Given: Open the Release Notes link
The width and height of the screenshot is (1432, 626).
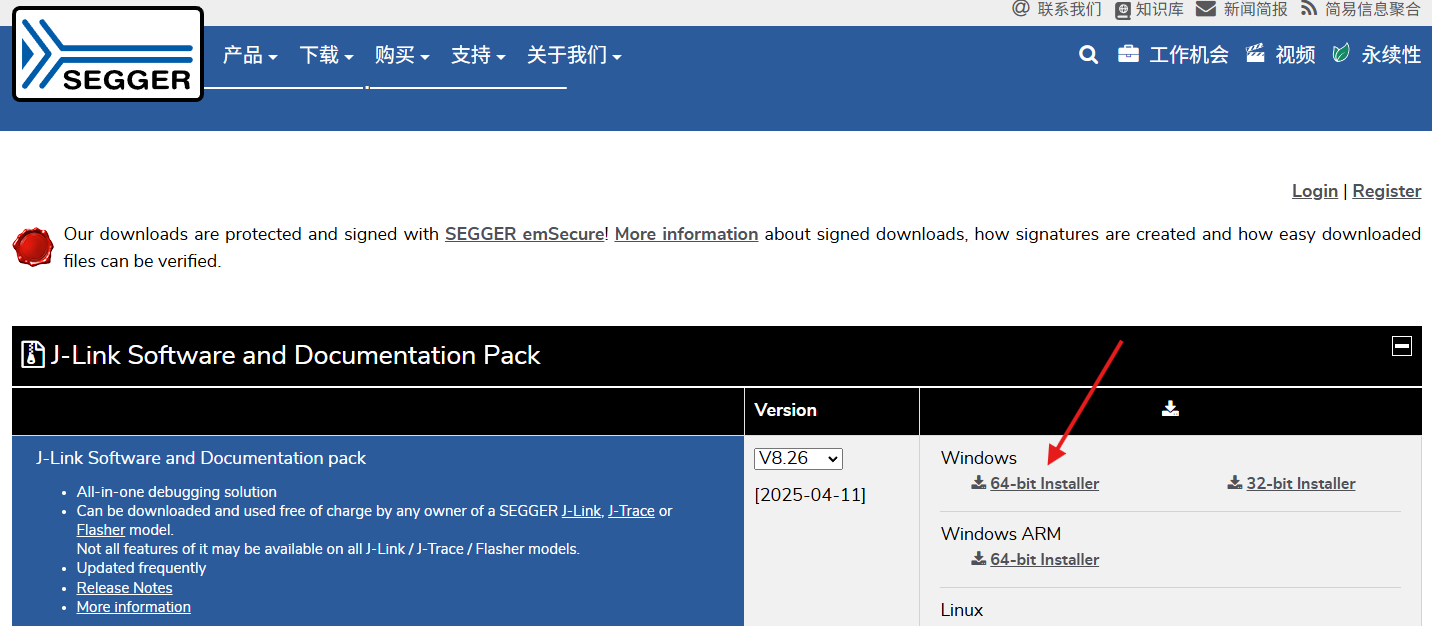Looking at the screenshot, I should (125, 588).
